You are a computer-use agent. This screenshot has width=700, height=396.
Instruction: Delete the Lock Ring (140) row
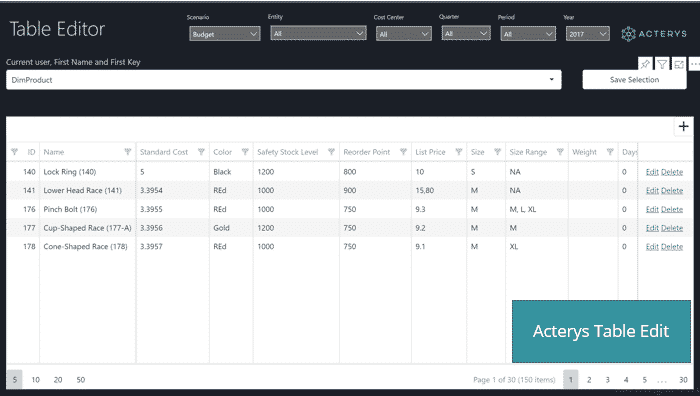click(x=672, y=172)
